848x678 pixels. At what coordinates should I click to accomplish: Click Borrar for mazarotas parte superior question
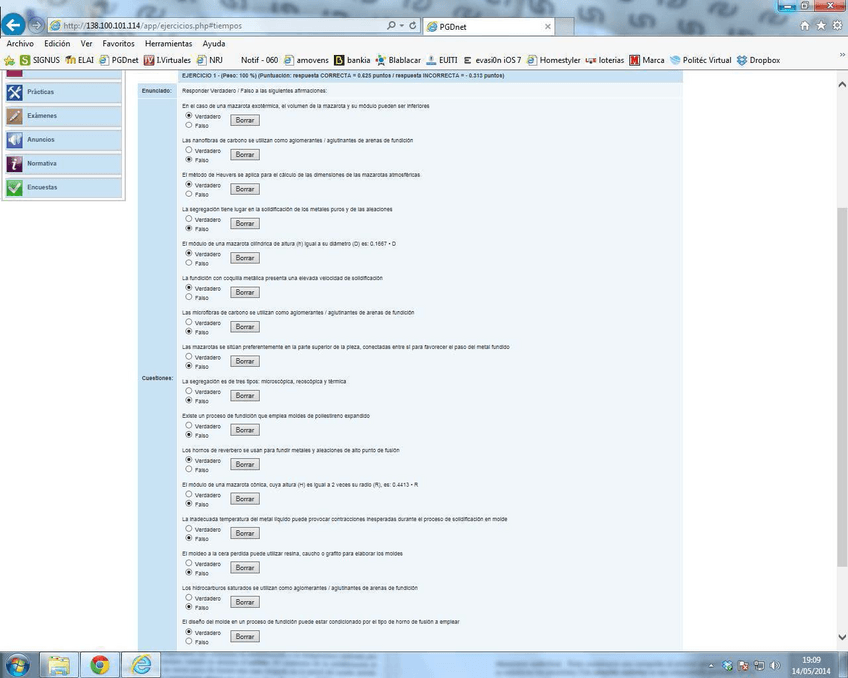[244, 361]
